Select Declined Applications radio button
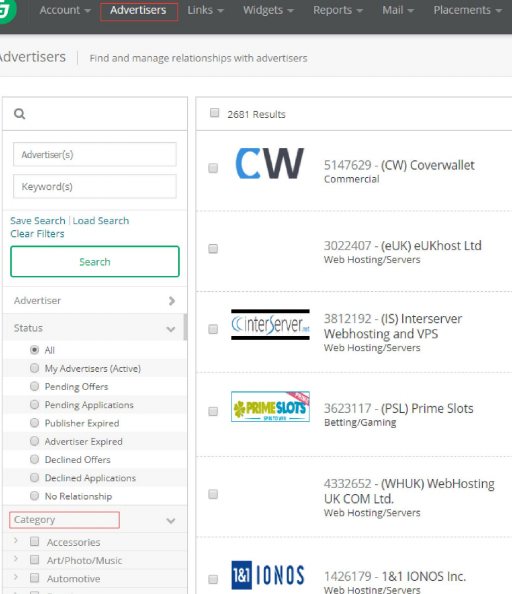This screenshot has width=512, height=594. pos(34,477)
